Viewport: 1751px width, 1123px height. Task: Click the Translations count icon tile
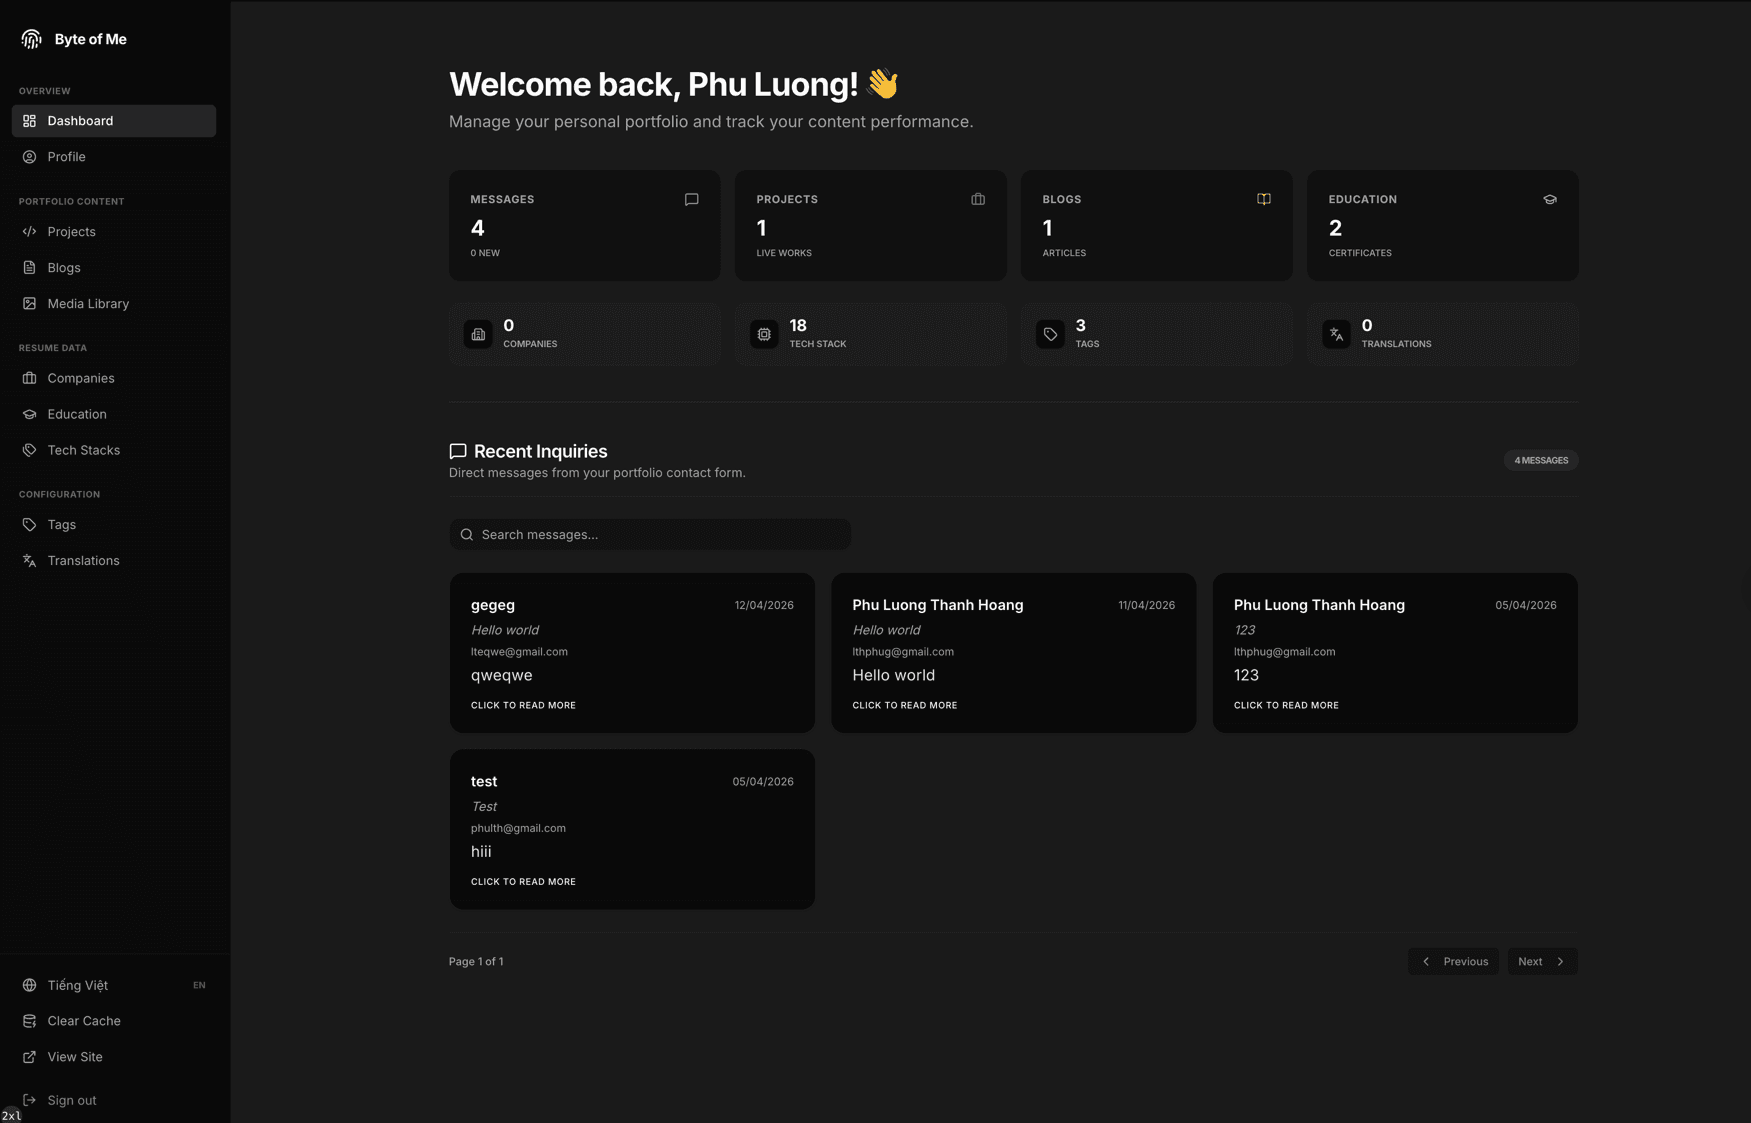1336,334
